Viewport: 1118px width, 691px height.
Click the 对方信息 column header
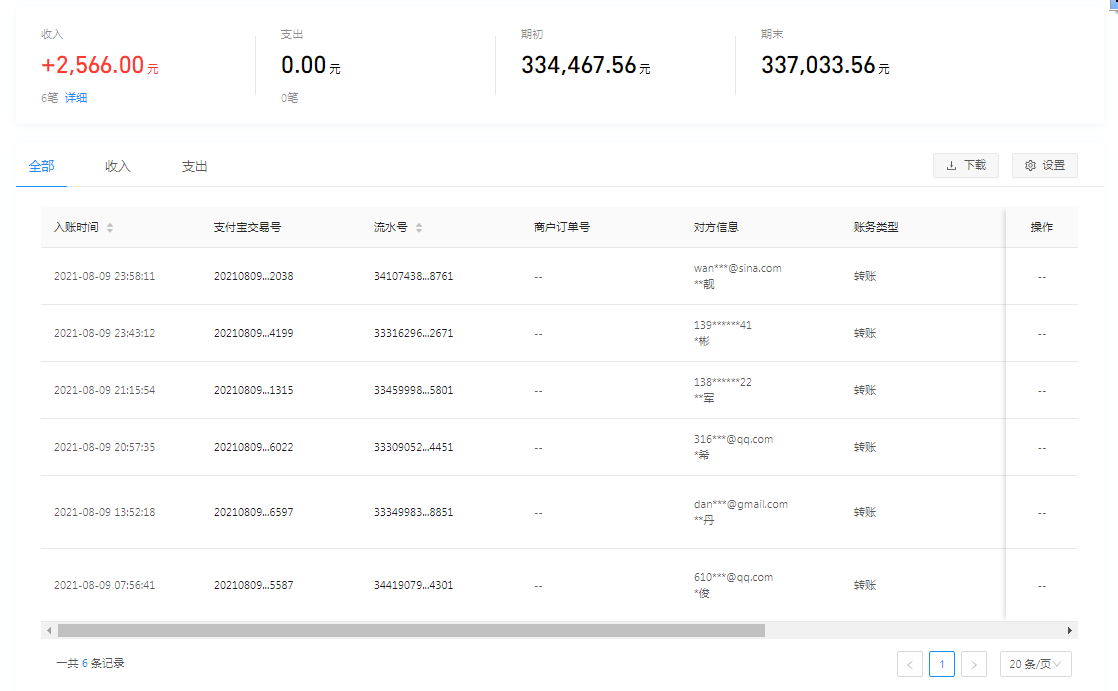click(716, 228)
